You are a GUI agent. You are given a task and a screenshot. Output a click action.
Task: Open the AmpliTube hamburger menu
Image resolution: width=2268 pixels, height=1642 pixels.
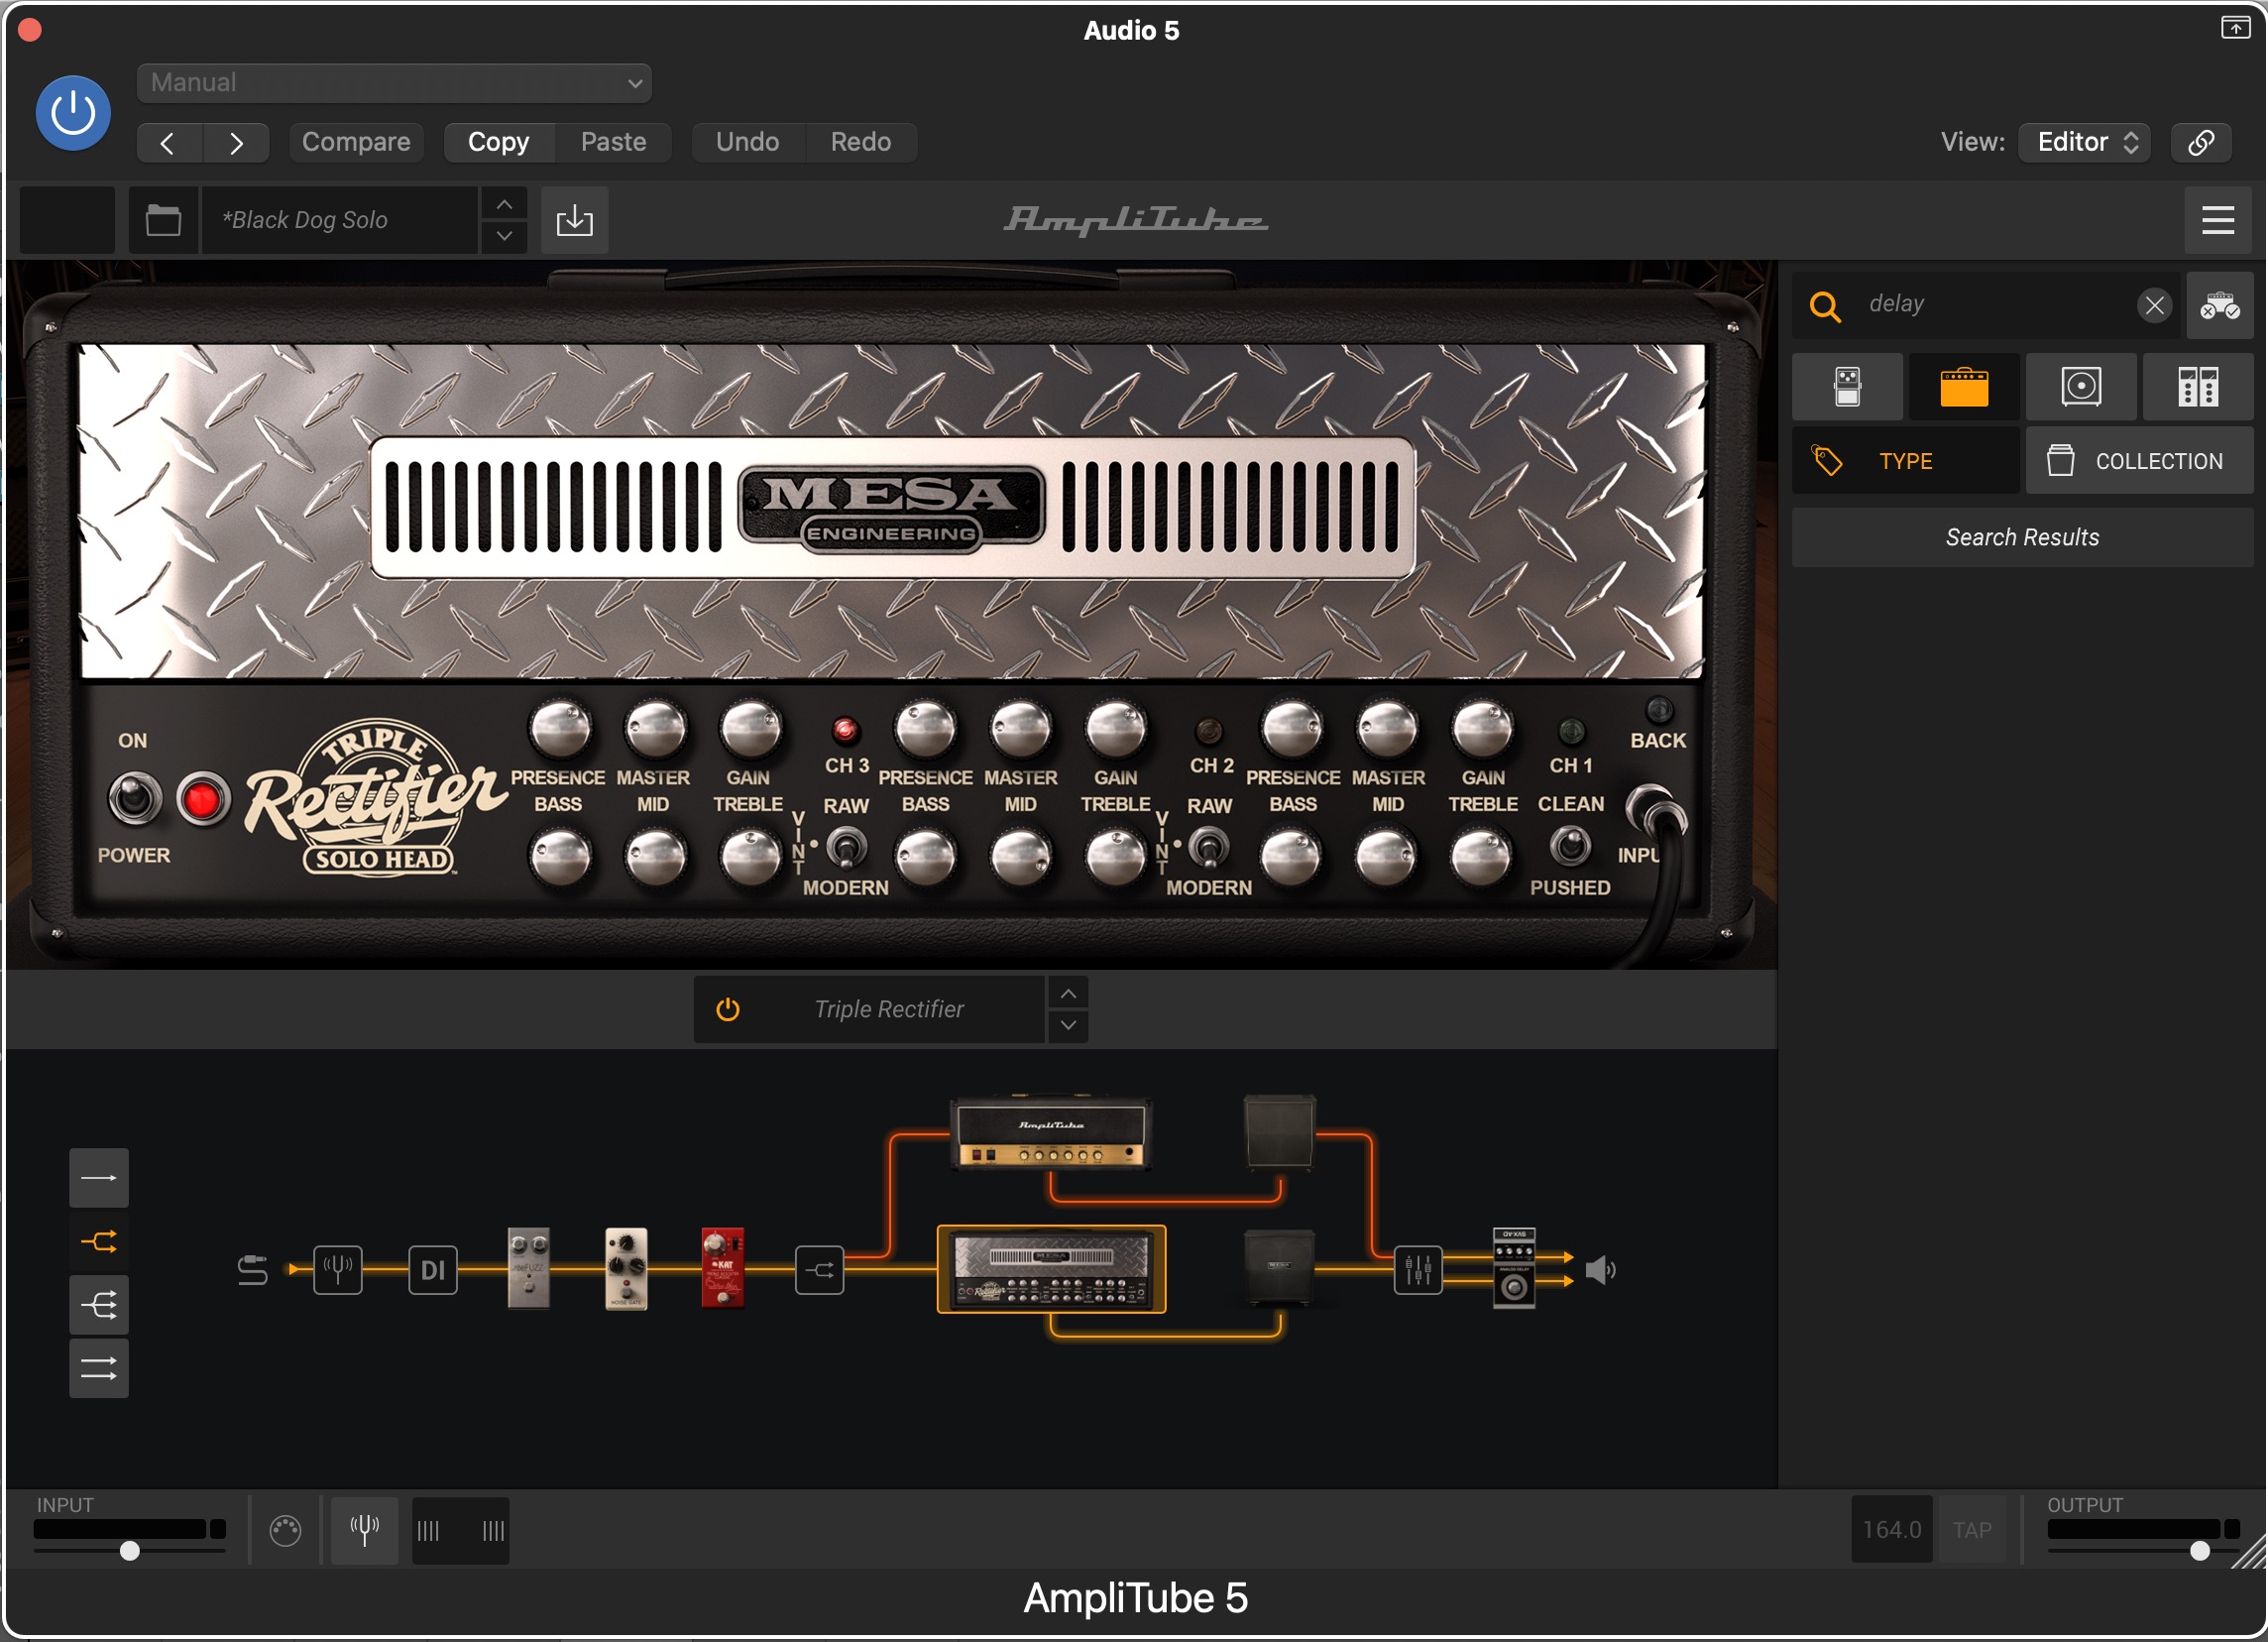pos(2218,220)
